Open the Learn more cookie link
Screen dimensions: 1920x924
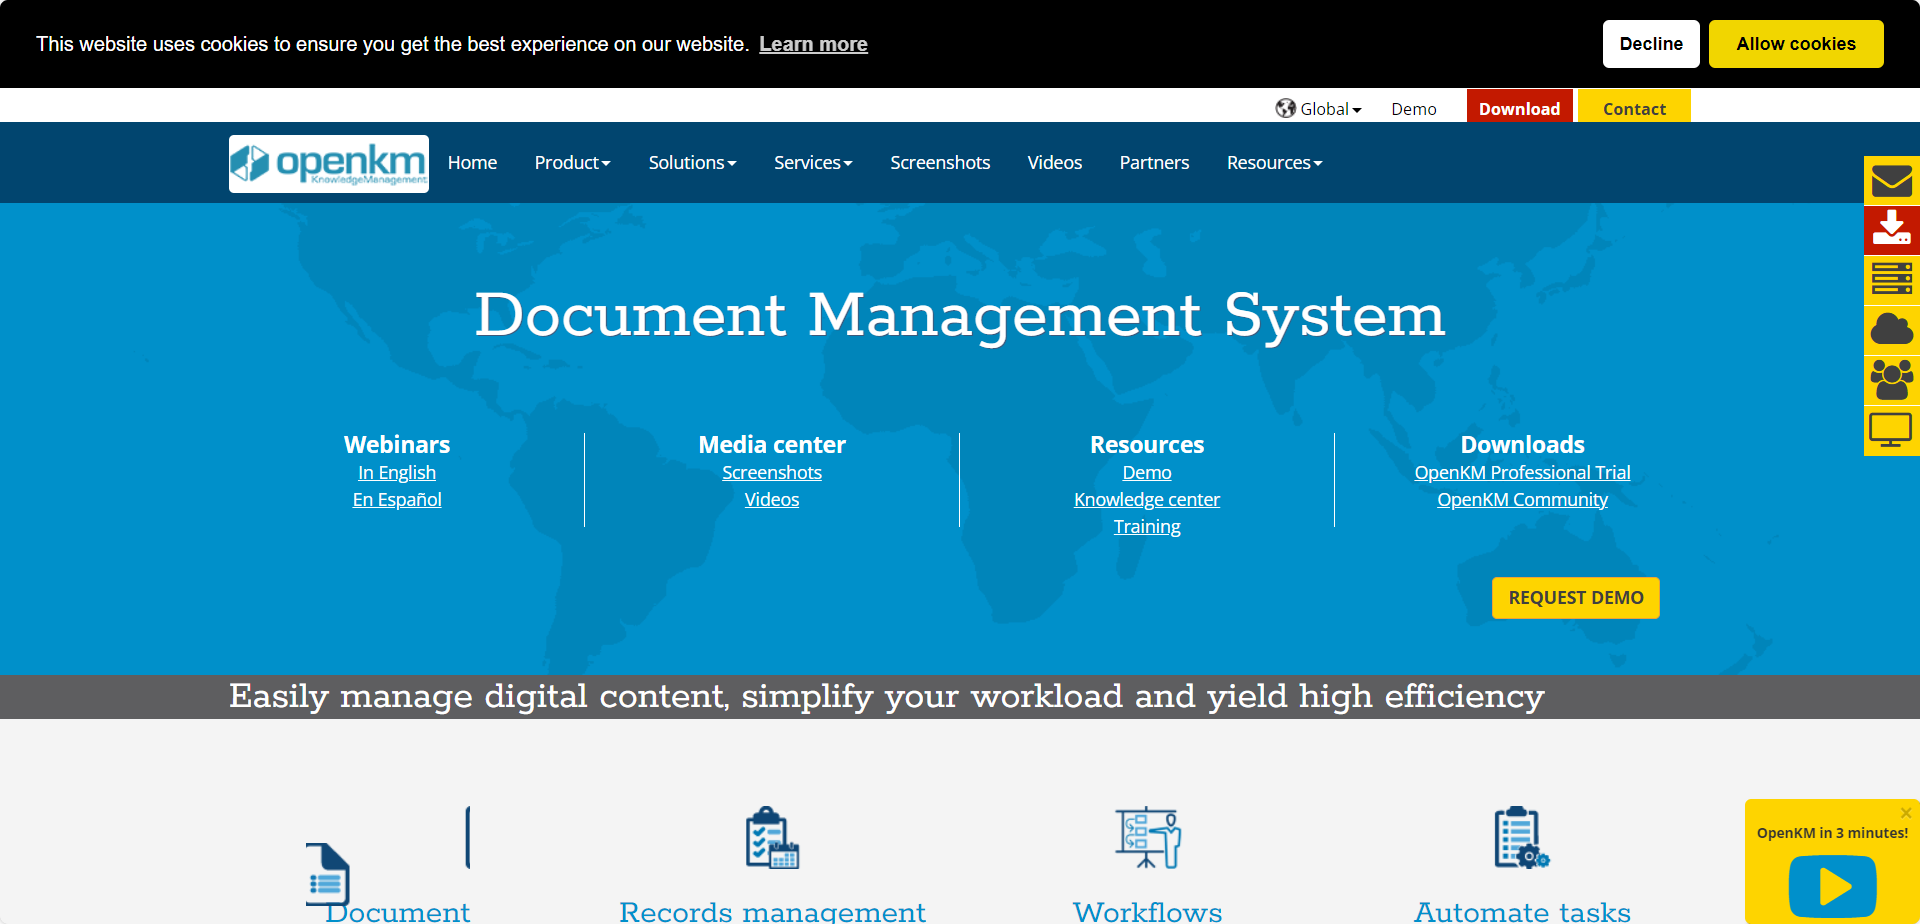point(813,44)
